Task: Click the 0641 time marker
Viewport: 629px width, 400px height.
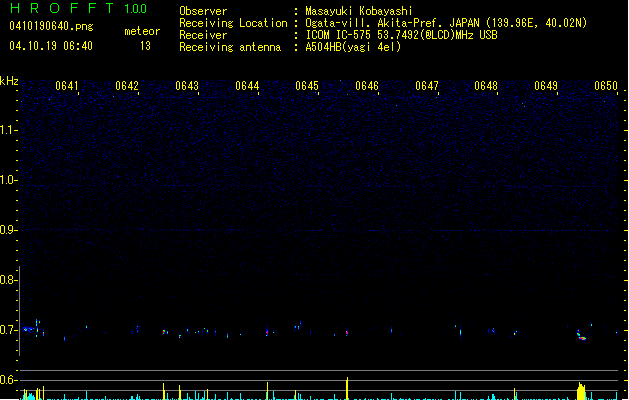Action: (67, 86)
